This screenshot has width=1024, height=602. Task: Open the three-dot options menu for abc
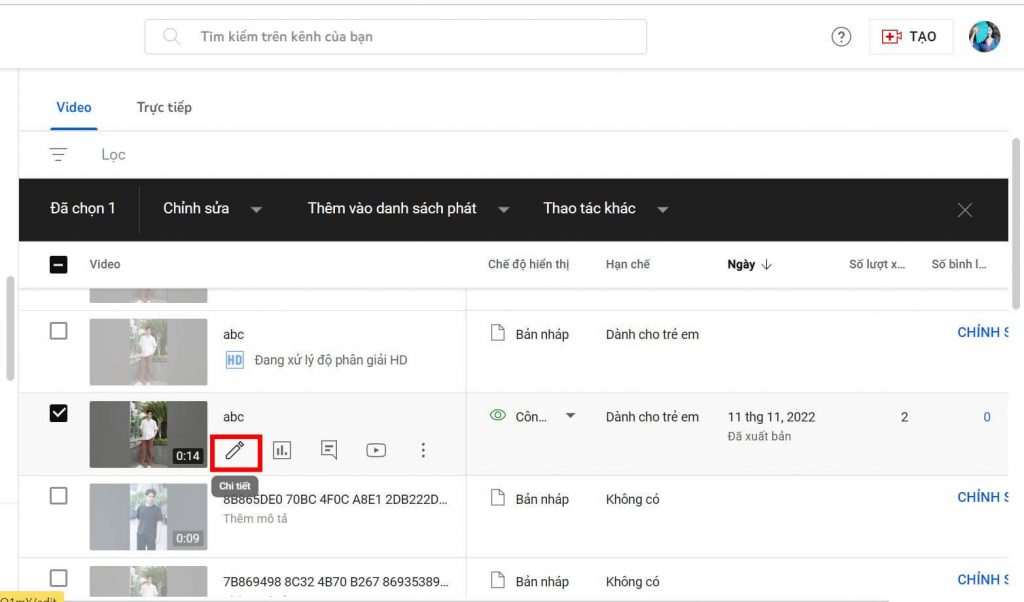tap(423, 450)
